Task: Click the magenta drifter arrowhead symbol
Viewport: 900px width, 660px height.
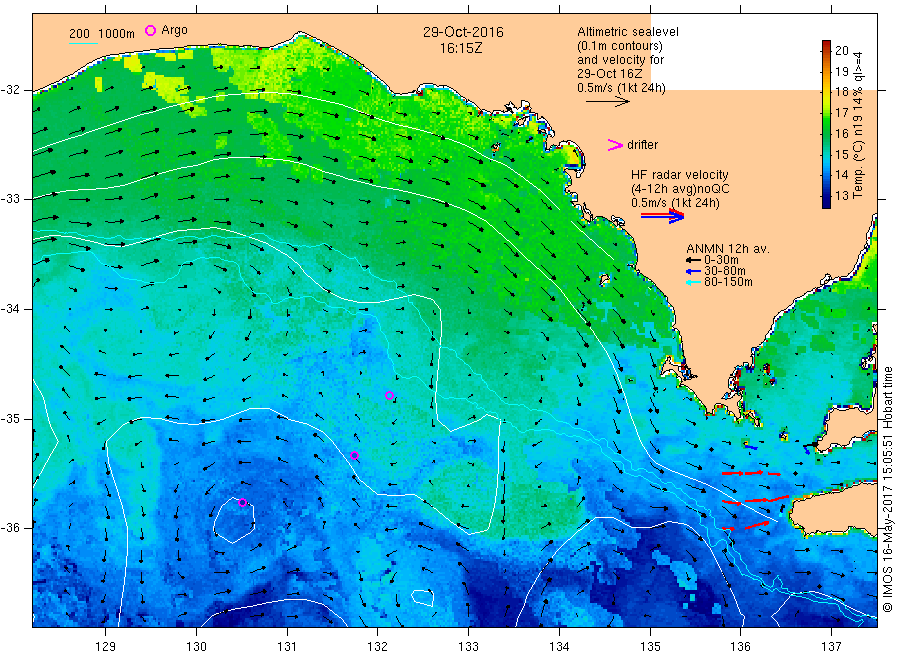Action: [x=615, y=145]
